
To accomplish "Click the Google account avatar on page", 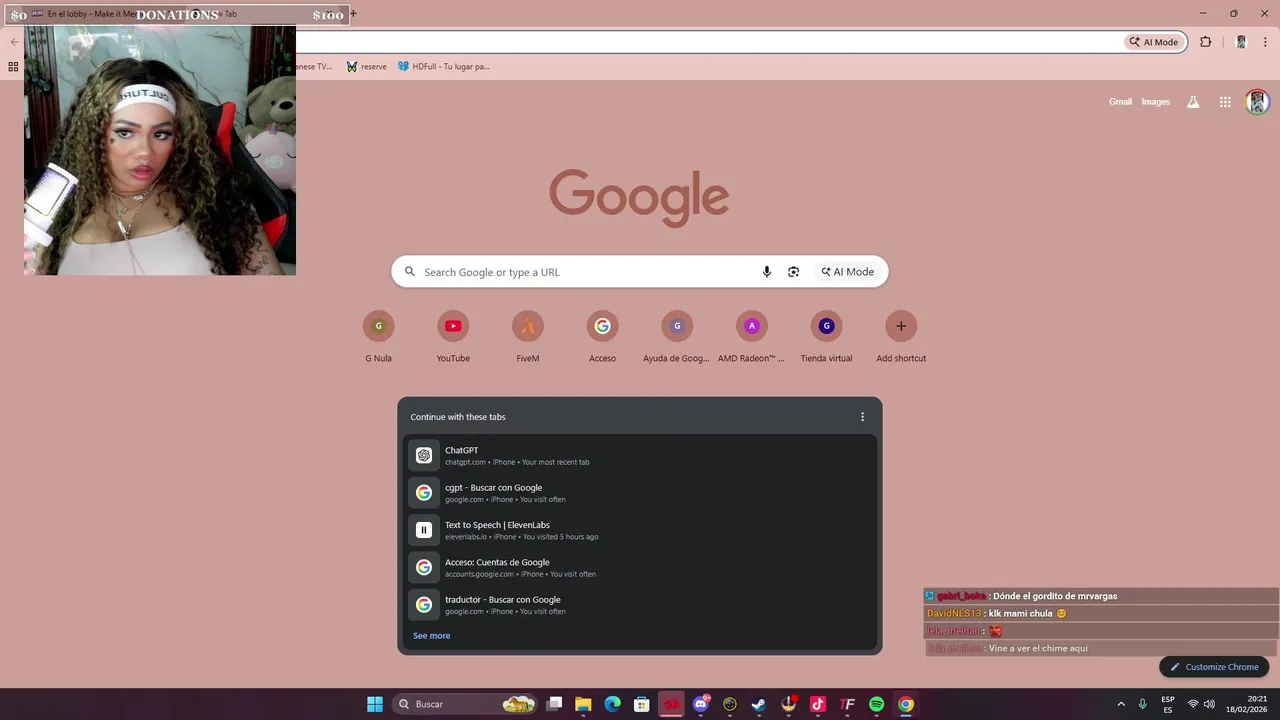I will 1257,102.
